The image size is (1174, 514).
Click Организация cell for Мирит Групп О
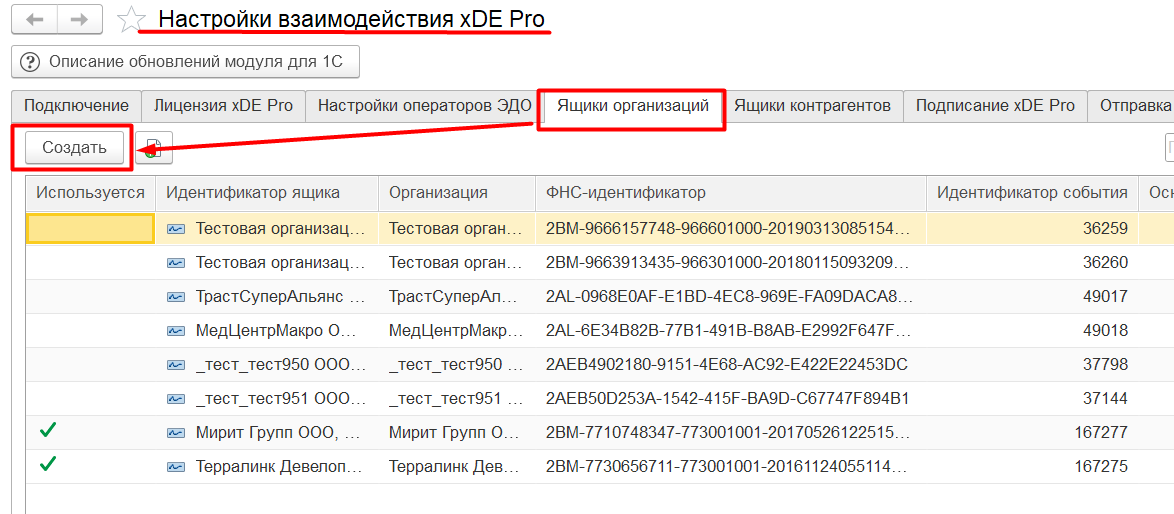[457, 432]
